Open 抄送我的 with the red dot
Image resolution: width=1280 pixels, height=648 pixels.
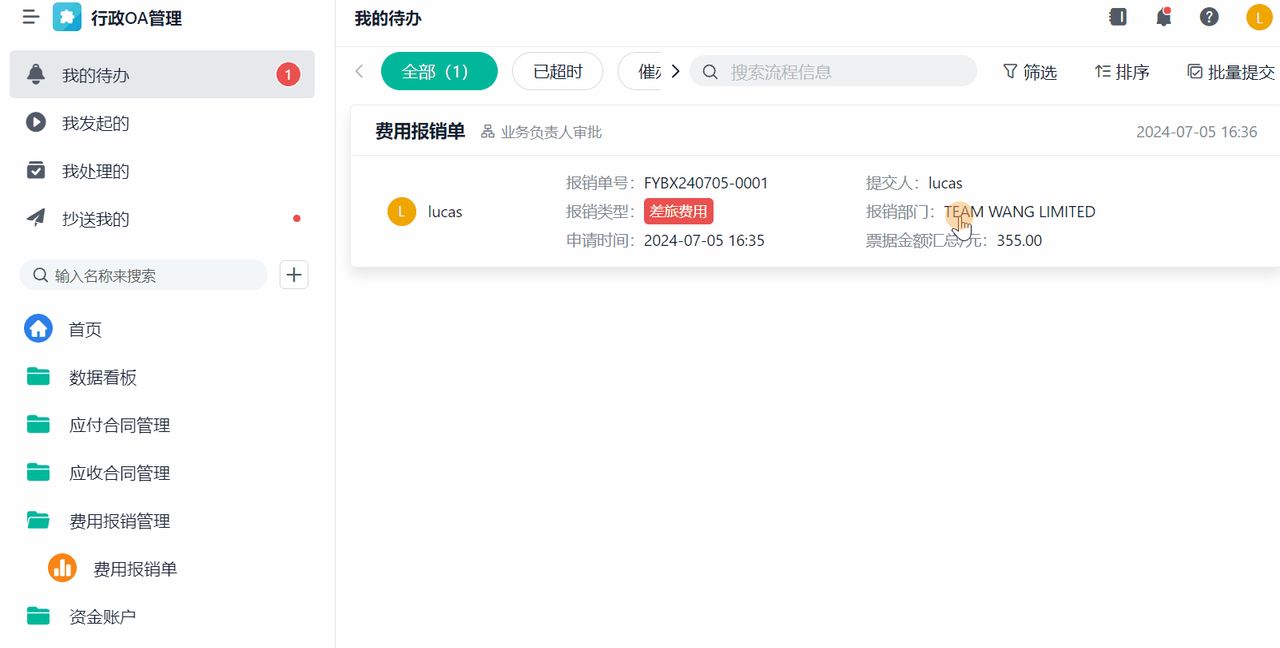click(96, 219)
